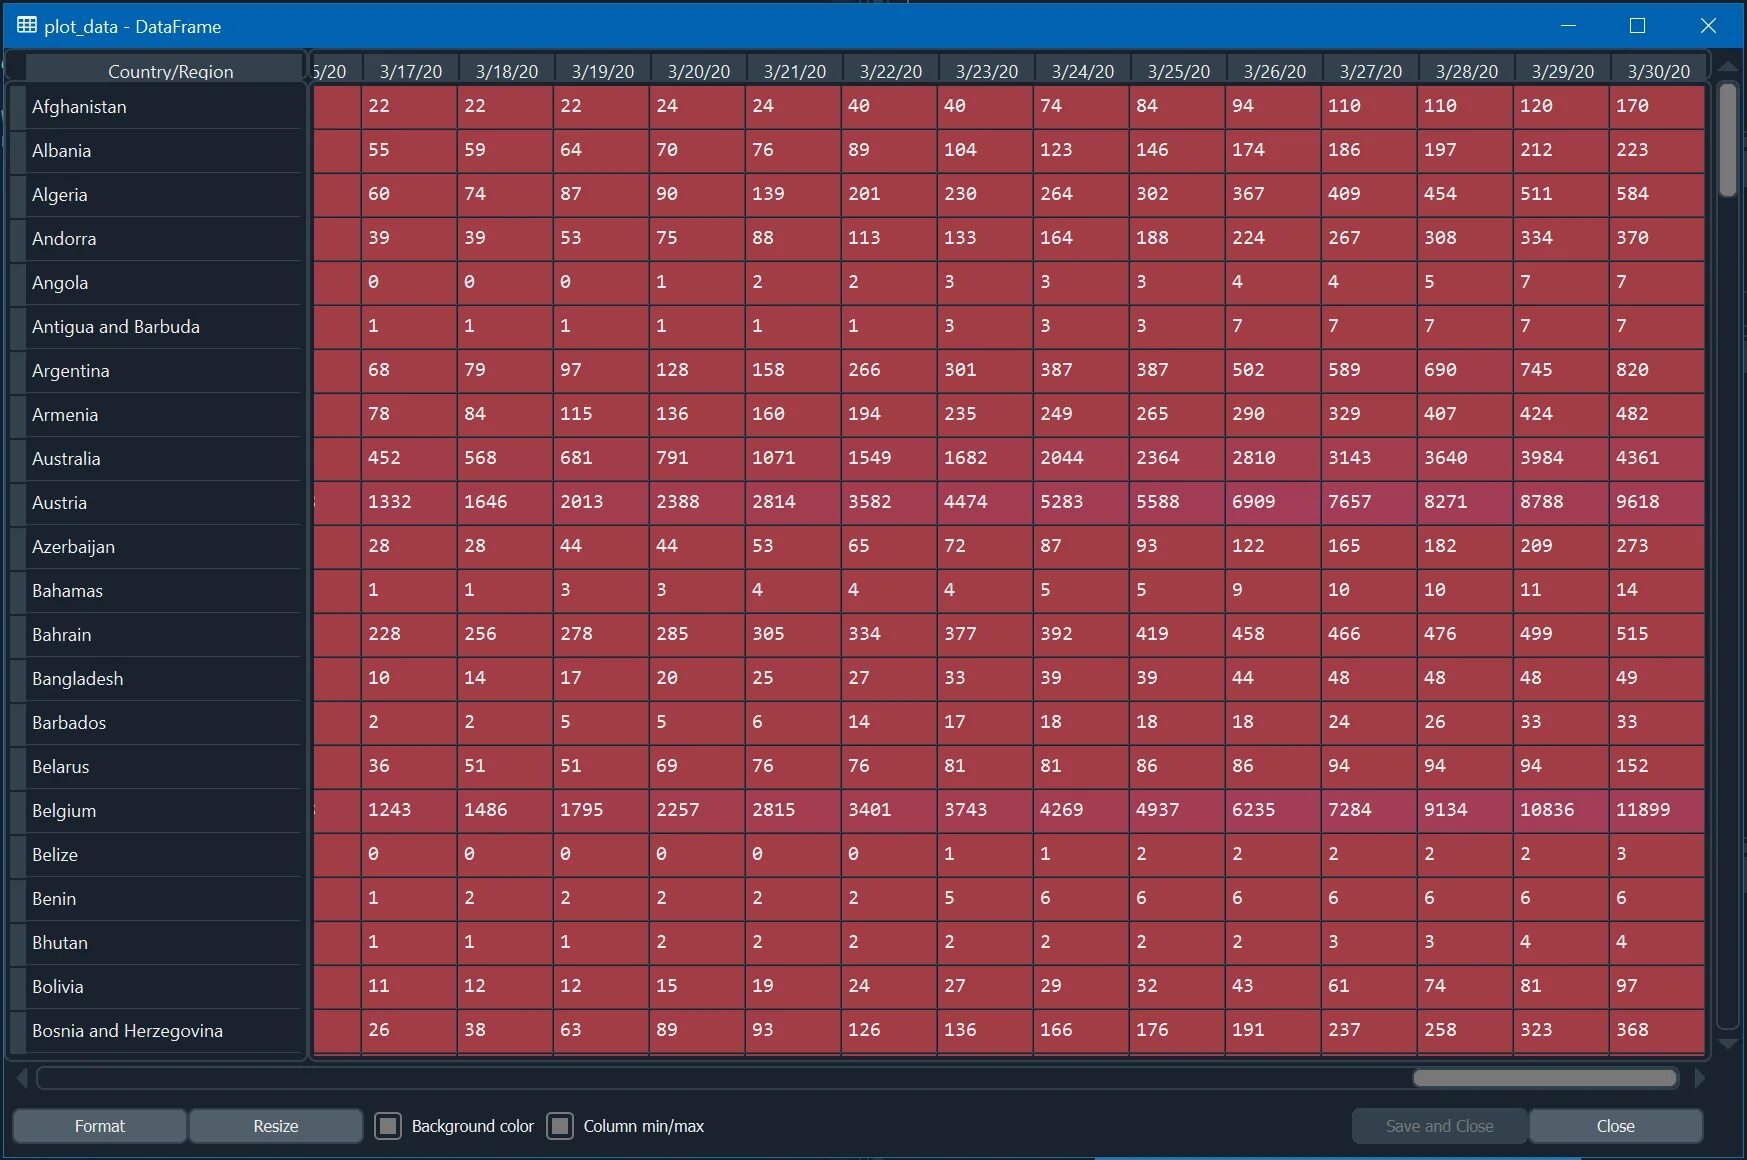Select the 3/24/20 column header
This screenshot has width=1747, height=1160.
(x=1083, y=70)
